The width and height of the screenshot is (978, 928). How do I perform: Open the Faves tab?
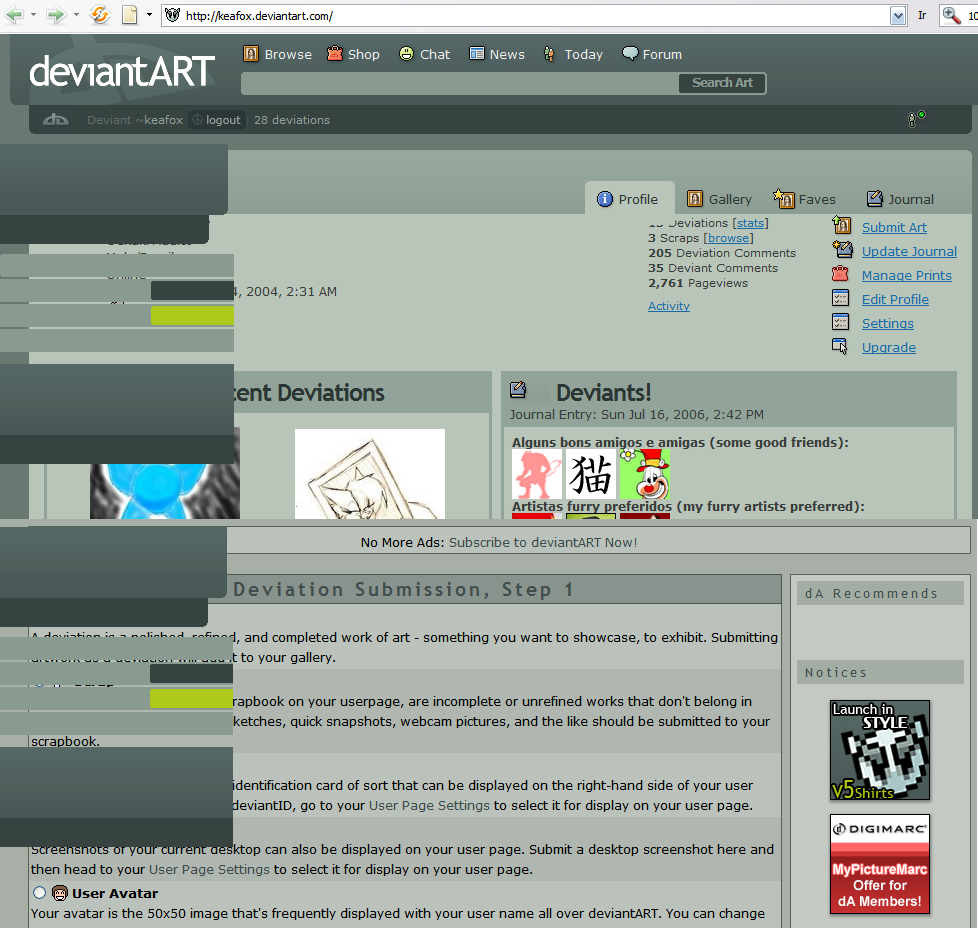pyautogui.click(x=805, y=199)
